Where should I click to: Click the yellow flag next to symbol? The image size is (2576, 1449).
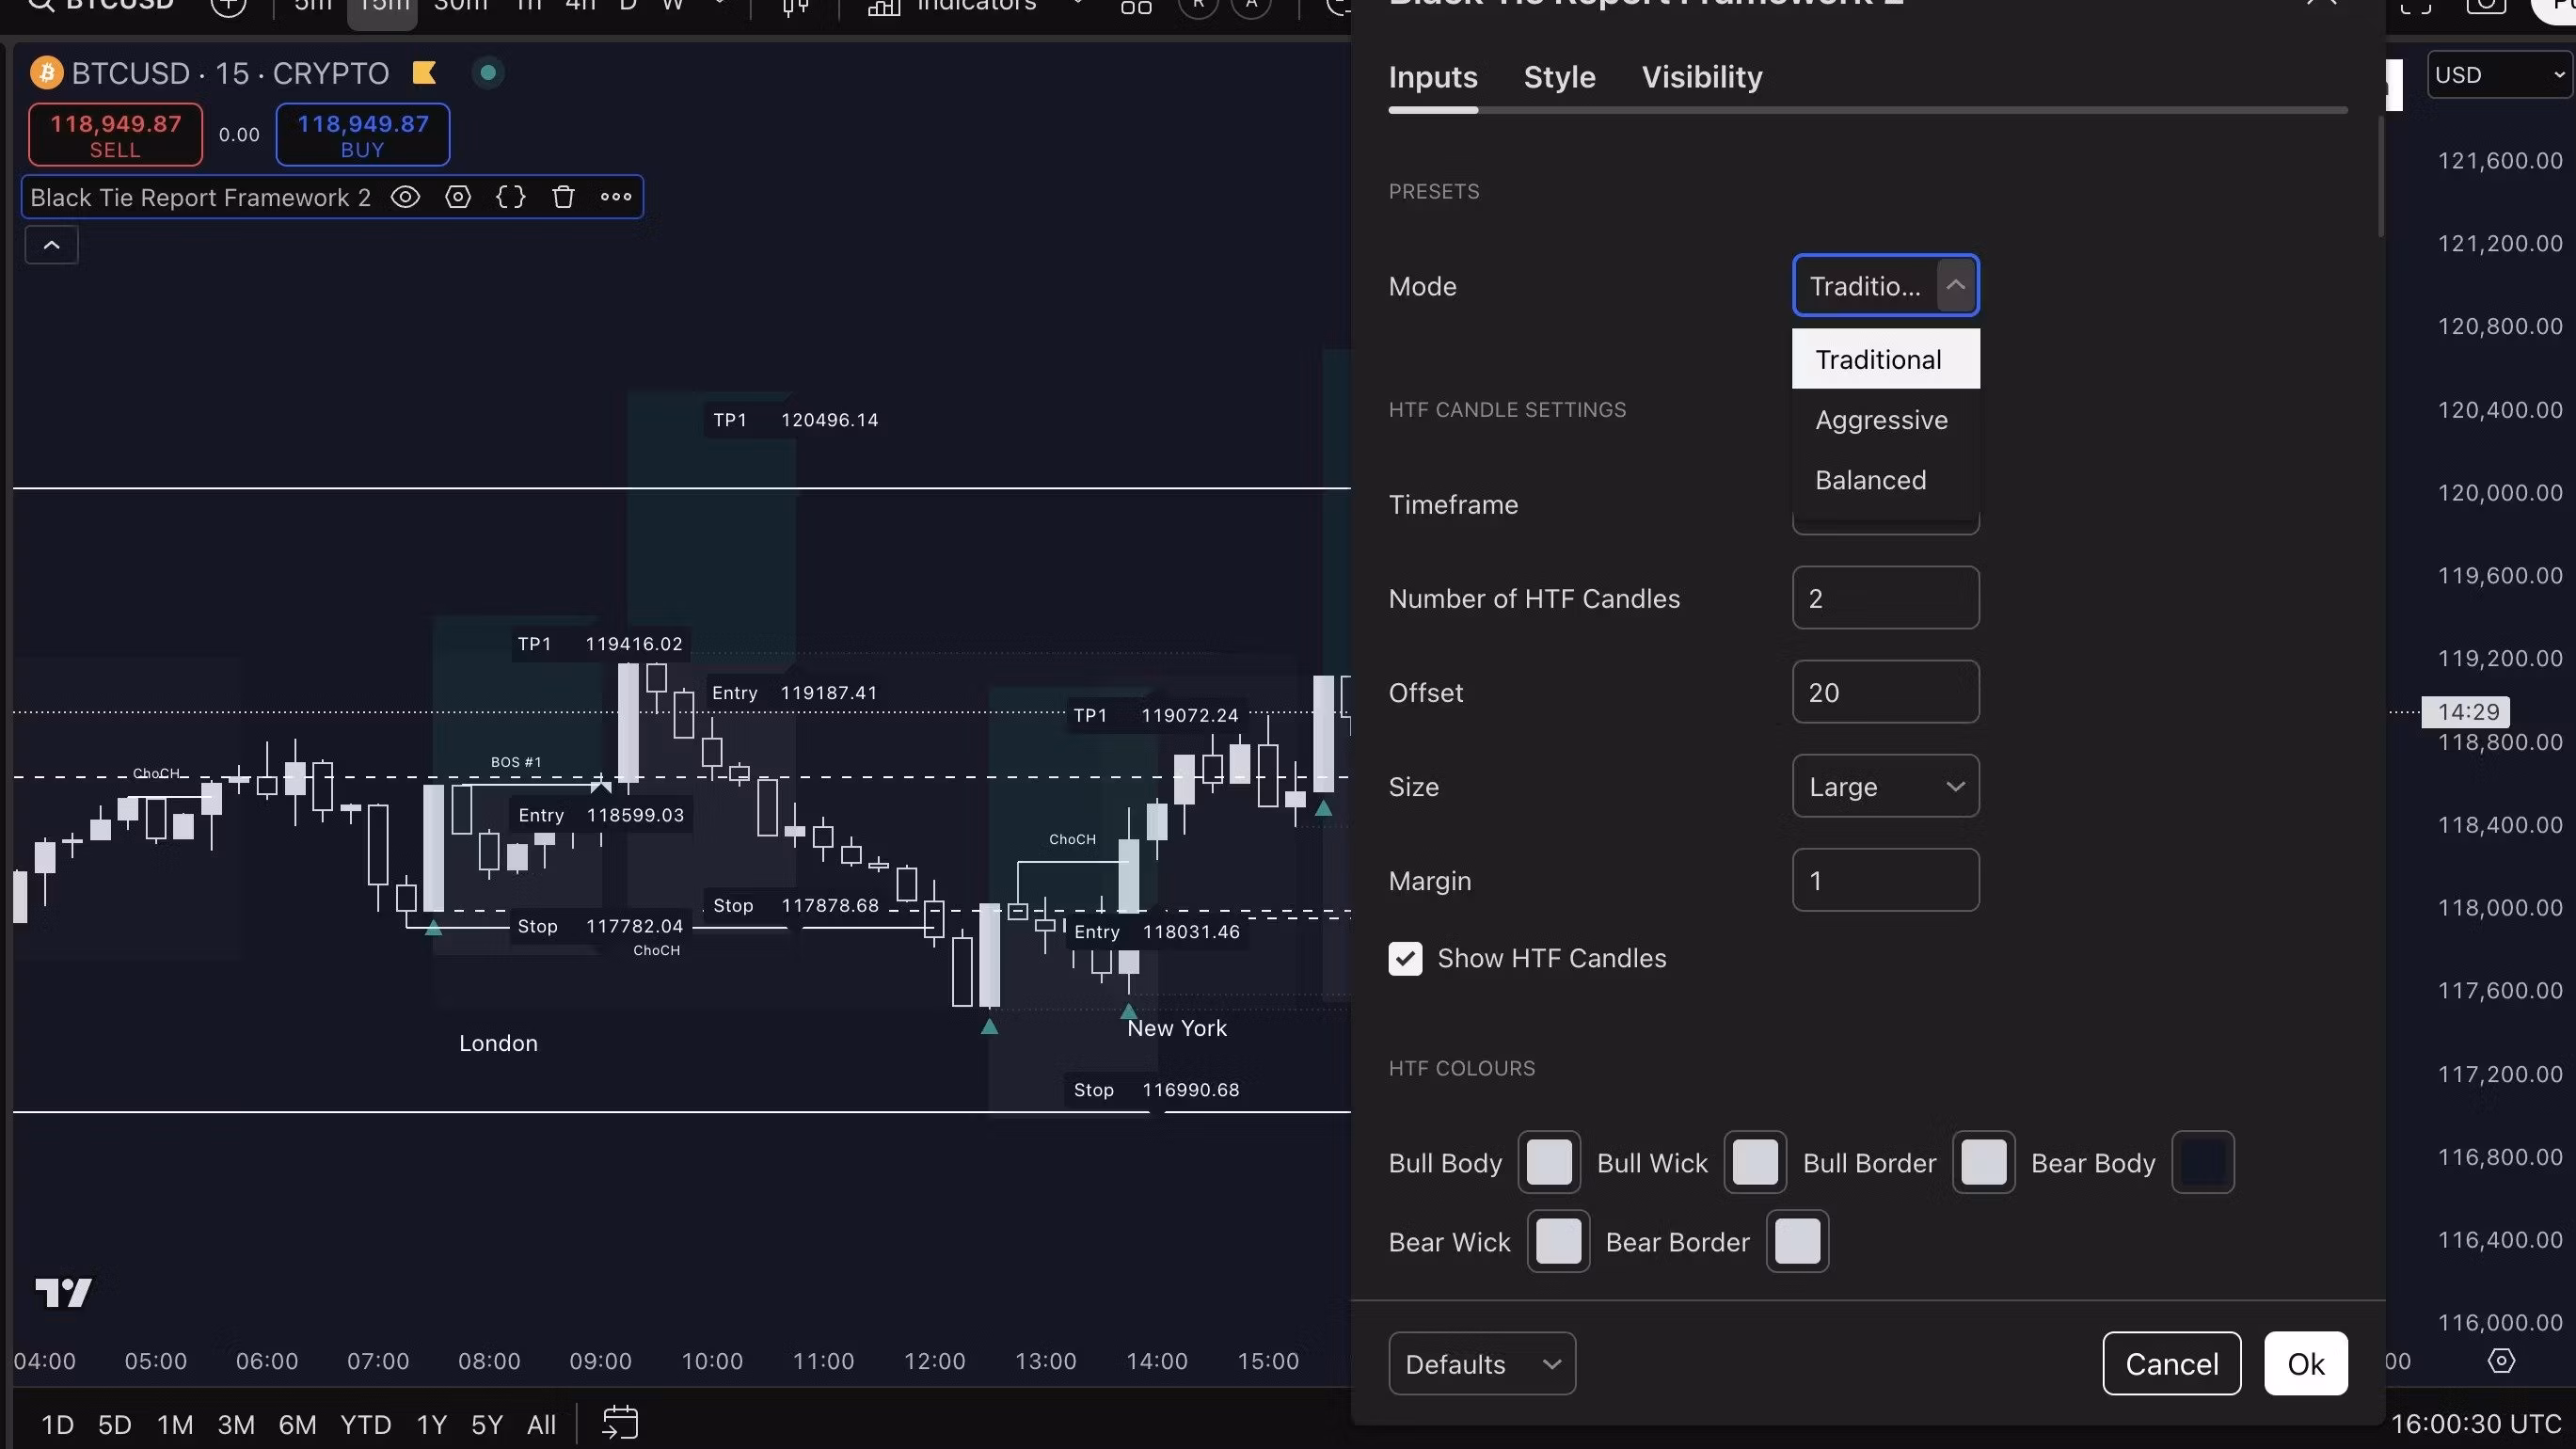[x=424, y=73]
